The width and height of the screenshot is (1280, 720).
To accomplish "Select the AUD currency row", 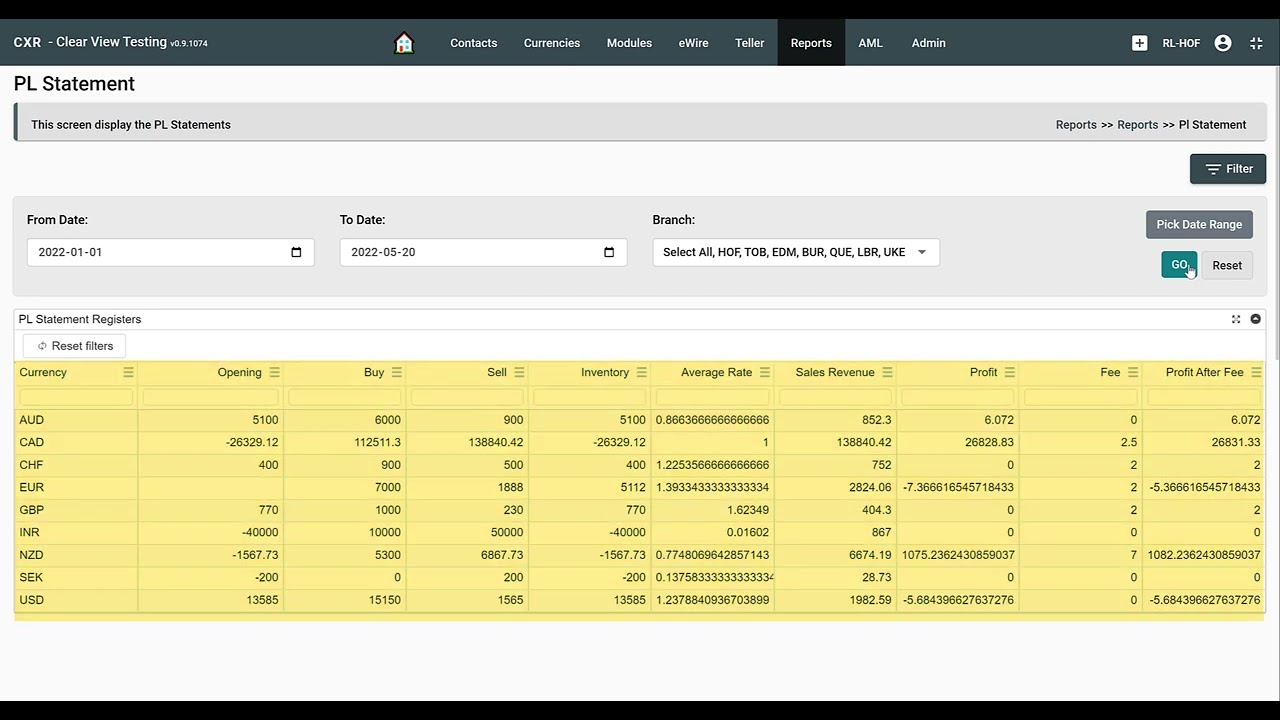I will (640, 420).
